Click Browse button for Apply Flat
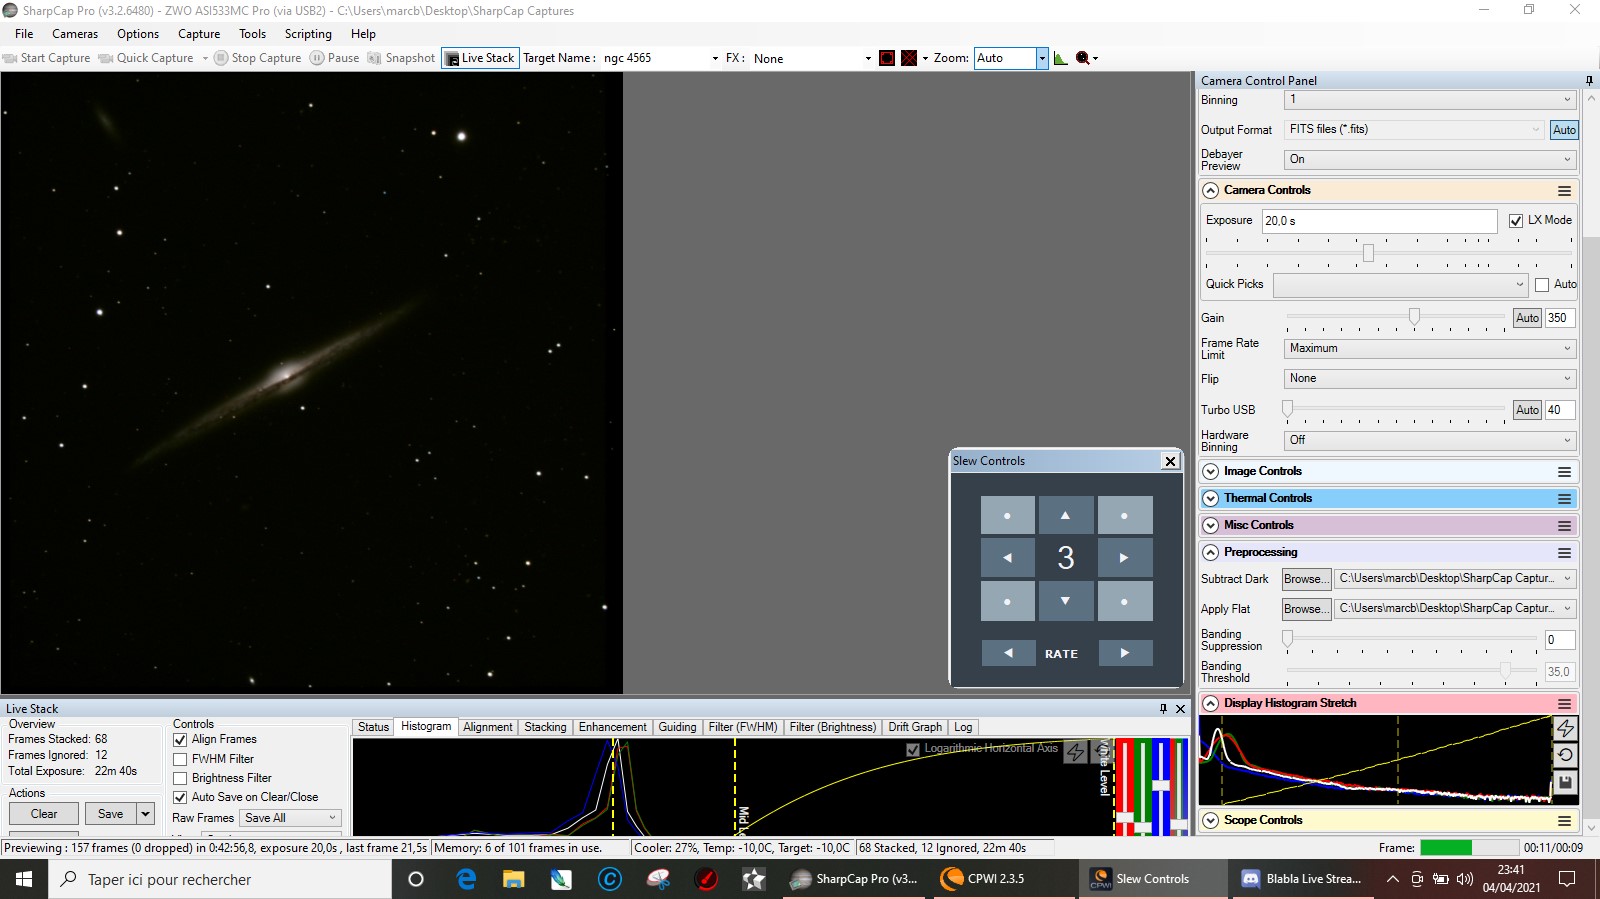Viewport: 1600px width, 899px height. click(x=1306, y=609)
